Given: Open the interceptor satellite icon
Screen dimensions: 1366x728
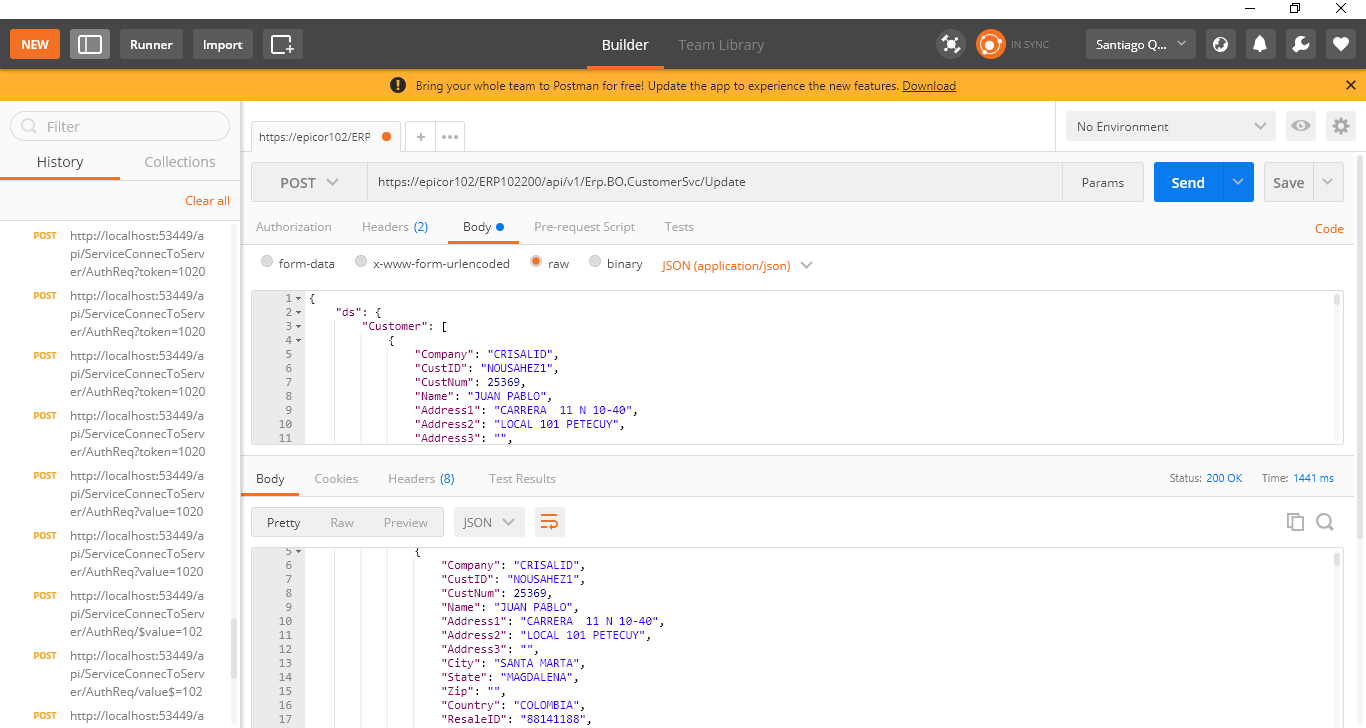Looking at the screenshot, I should coord(951,44).
